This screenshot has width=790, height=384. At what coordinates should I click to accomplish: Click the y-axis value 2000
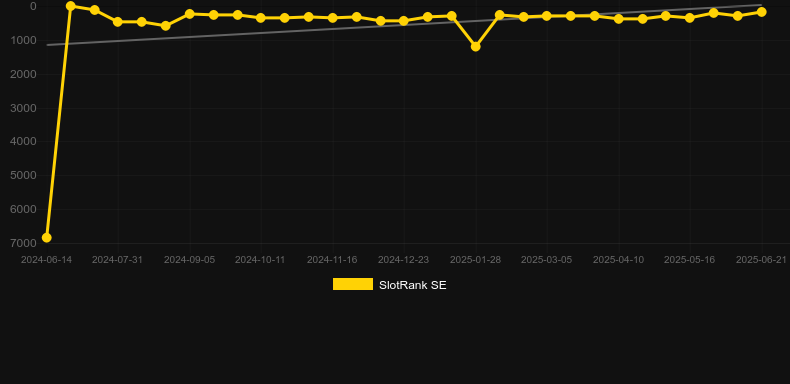coord(23,74)
